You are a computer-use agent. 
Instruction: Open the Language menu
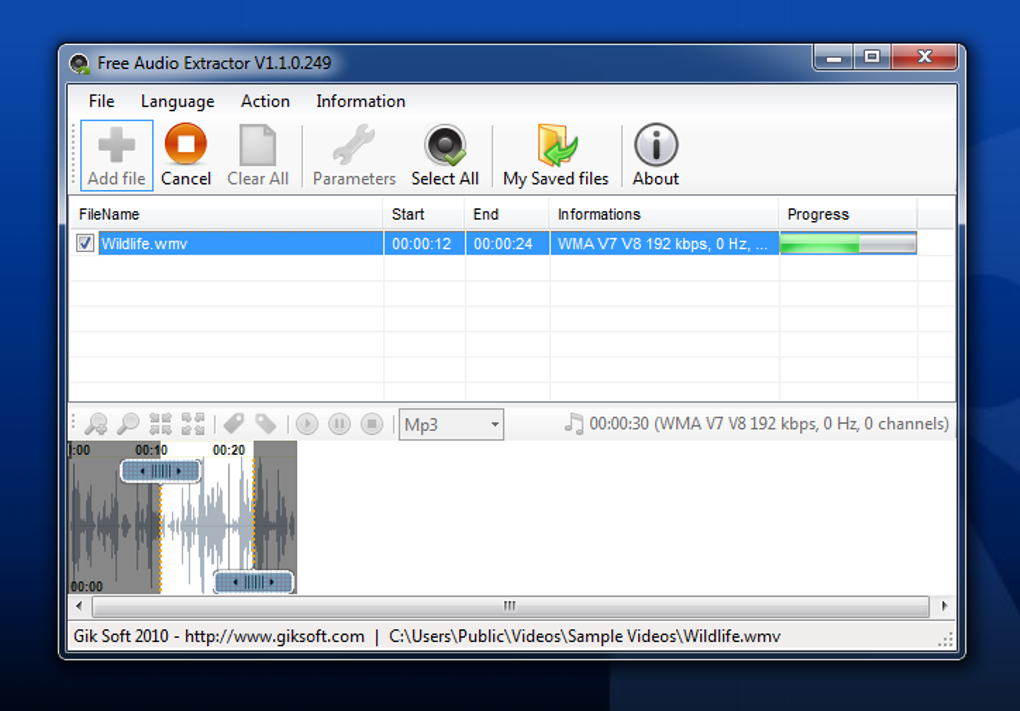(x=178, y=101)
